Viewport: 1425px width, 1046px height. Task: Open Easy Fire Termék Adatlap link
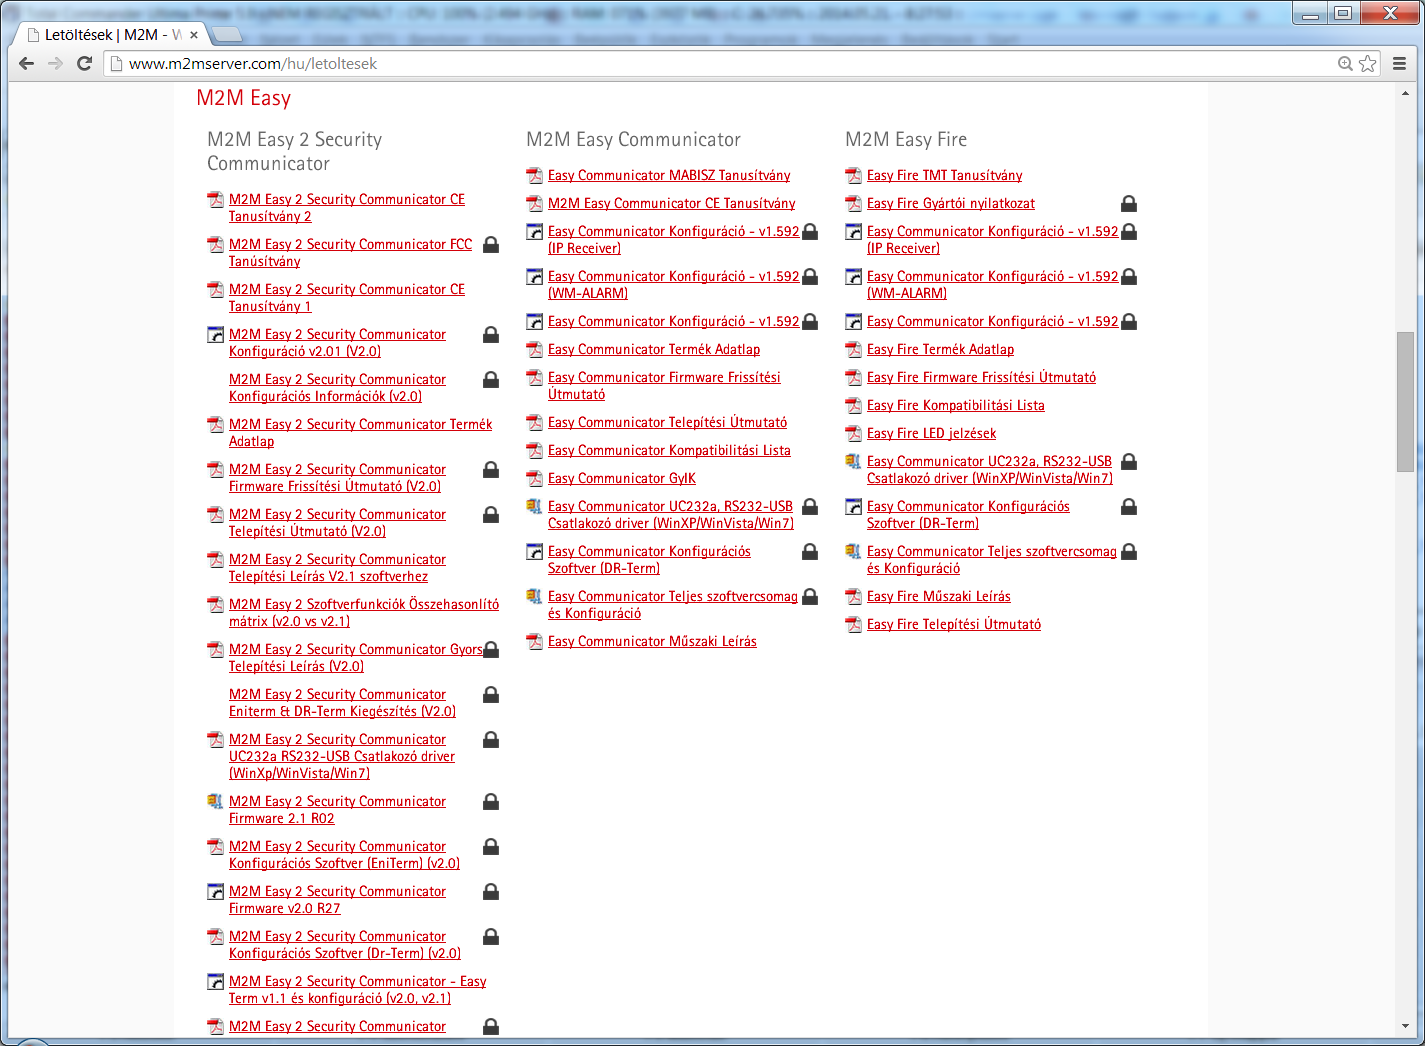click(940, 350)
